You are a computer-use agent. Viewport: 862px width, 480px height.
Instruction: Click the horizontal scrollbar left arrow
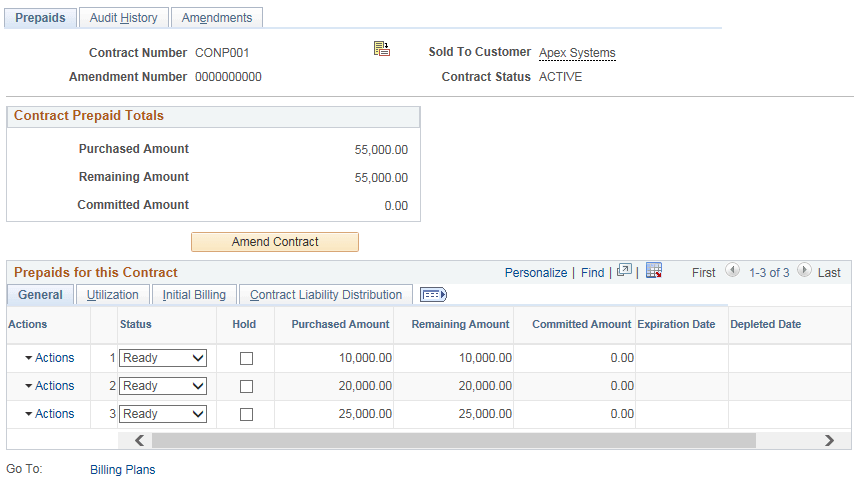click(140, 440)
